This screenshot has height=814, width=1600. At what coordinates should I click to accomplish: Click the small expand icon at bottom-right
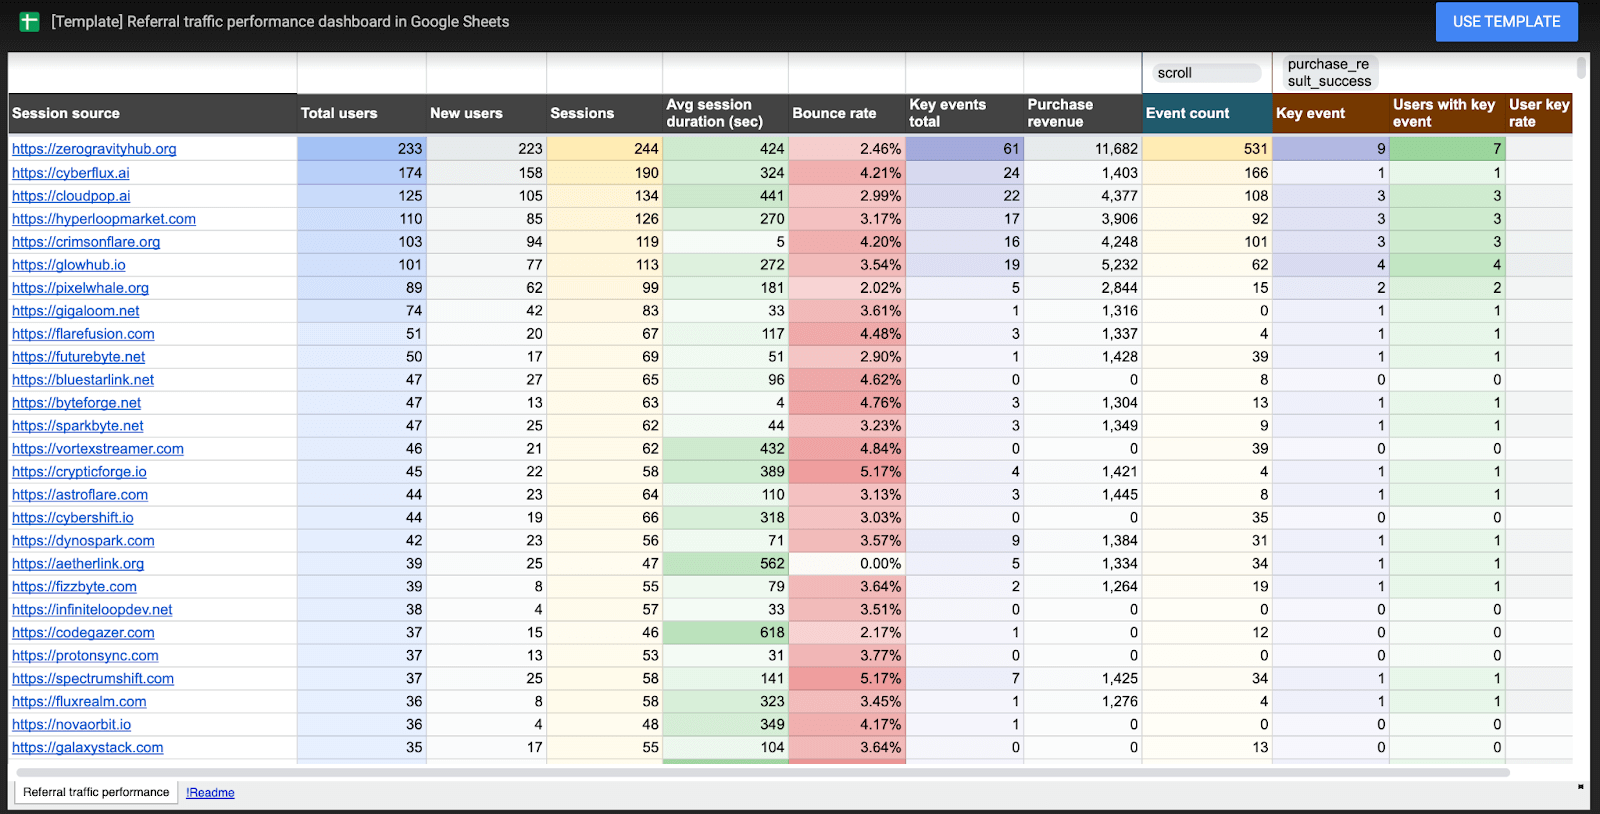[x=1581, y=787]
